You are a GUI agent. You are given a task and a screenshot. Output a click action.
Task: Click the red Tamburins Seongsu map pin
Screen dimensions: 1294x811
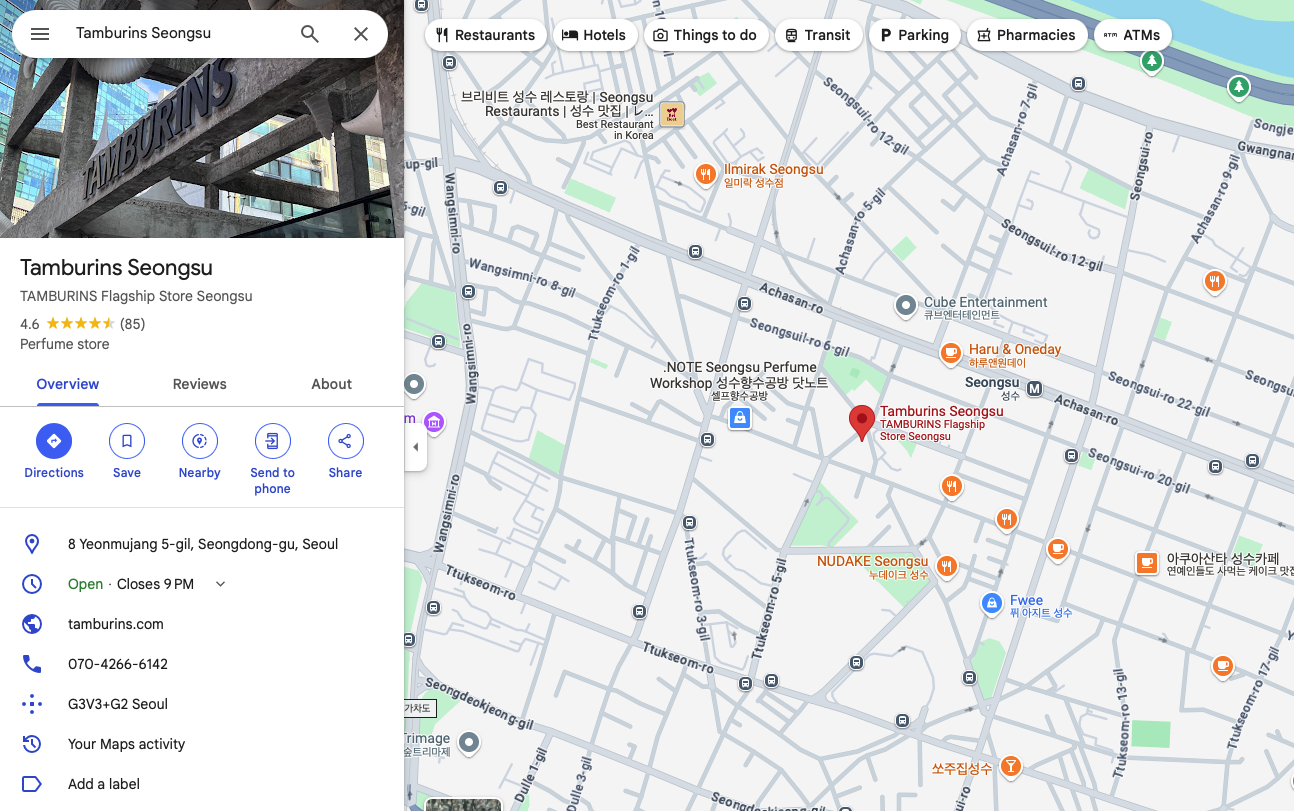point(861,423)
